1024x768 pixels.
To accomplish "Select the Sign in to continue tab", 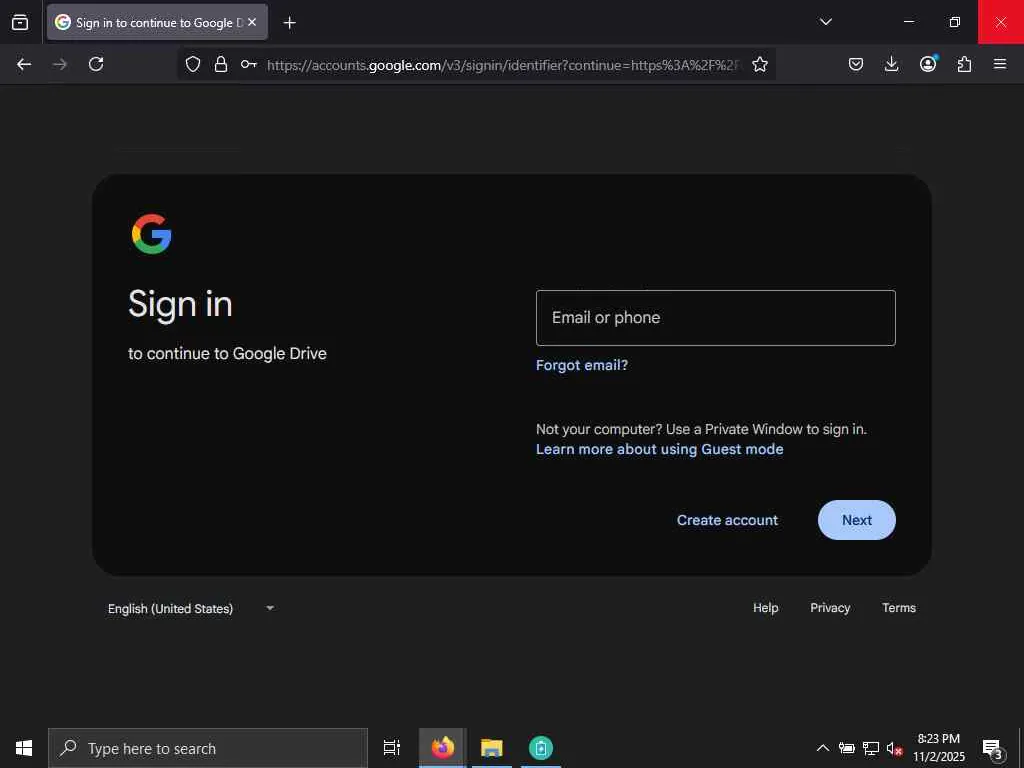I will coord(157,22).
